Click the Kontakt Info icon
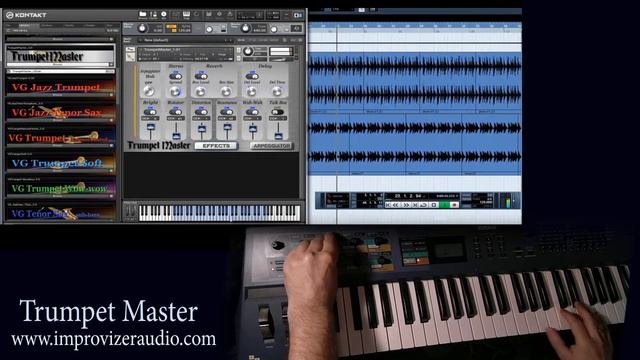The image size is (640, 360). pos(164,15)
